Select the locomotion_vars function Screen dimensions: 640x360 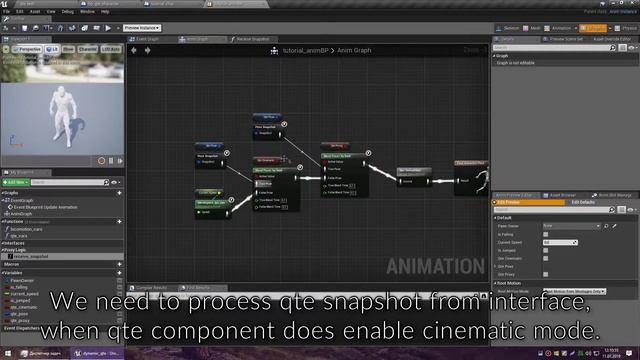26,229
